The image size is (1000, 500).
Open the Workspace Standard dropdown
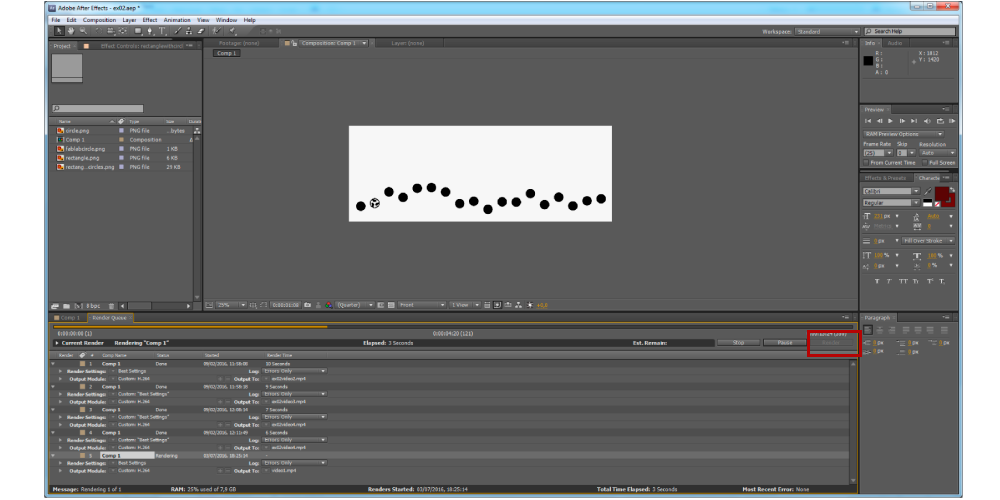(x=828, y=31)
